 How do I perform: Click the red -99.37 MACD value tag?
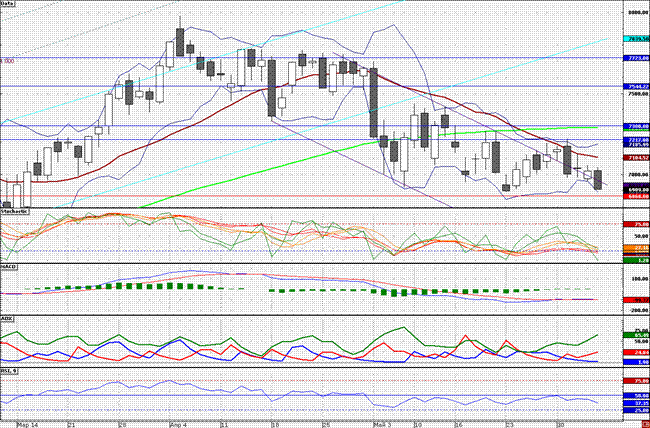636,299
